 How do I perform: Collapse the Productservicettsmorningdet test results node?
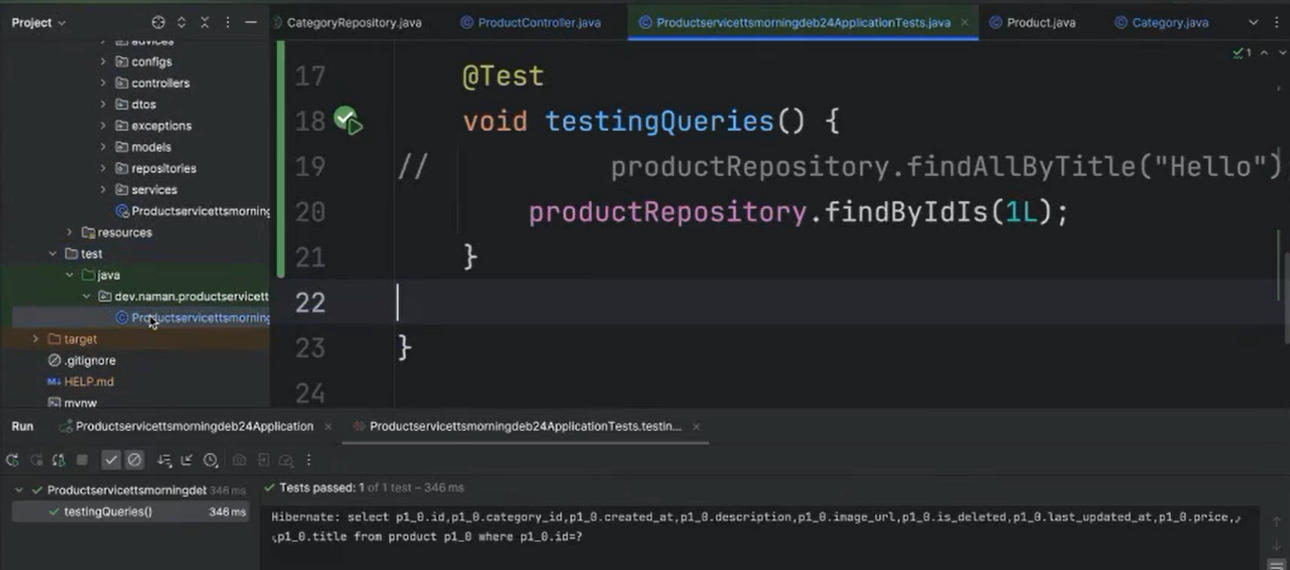pos(19,490)
